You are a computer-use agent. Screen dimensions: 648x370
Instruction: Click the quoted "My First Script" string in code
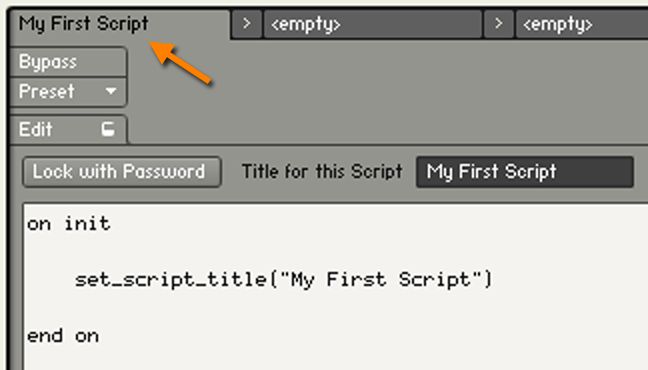point(380,280)
